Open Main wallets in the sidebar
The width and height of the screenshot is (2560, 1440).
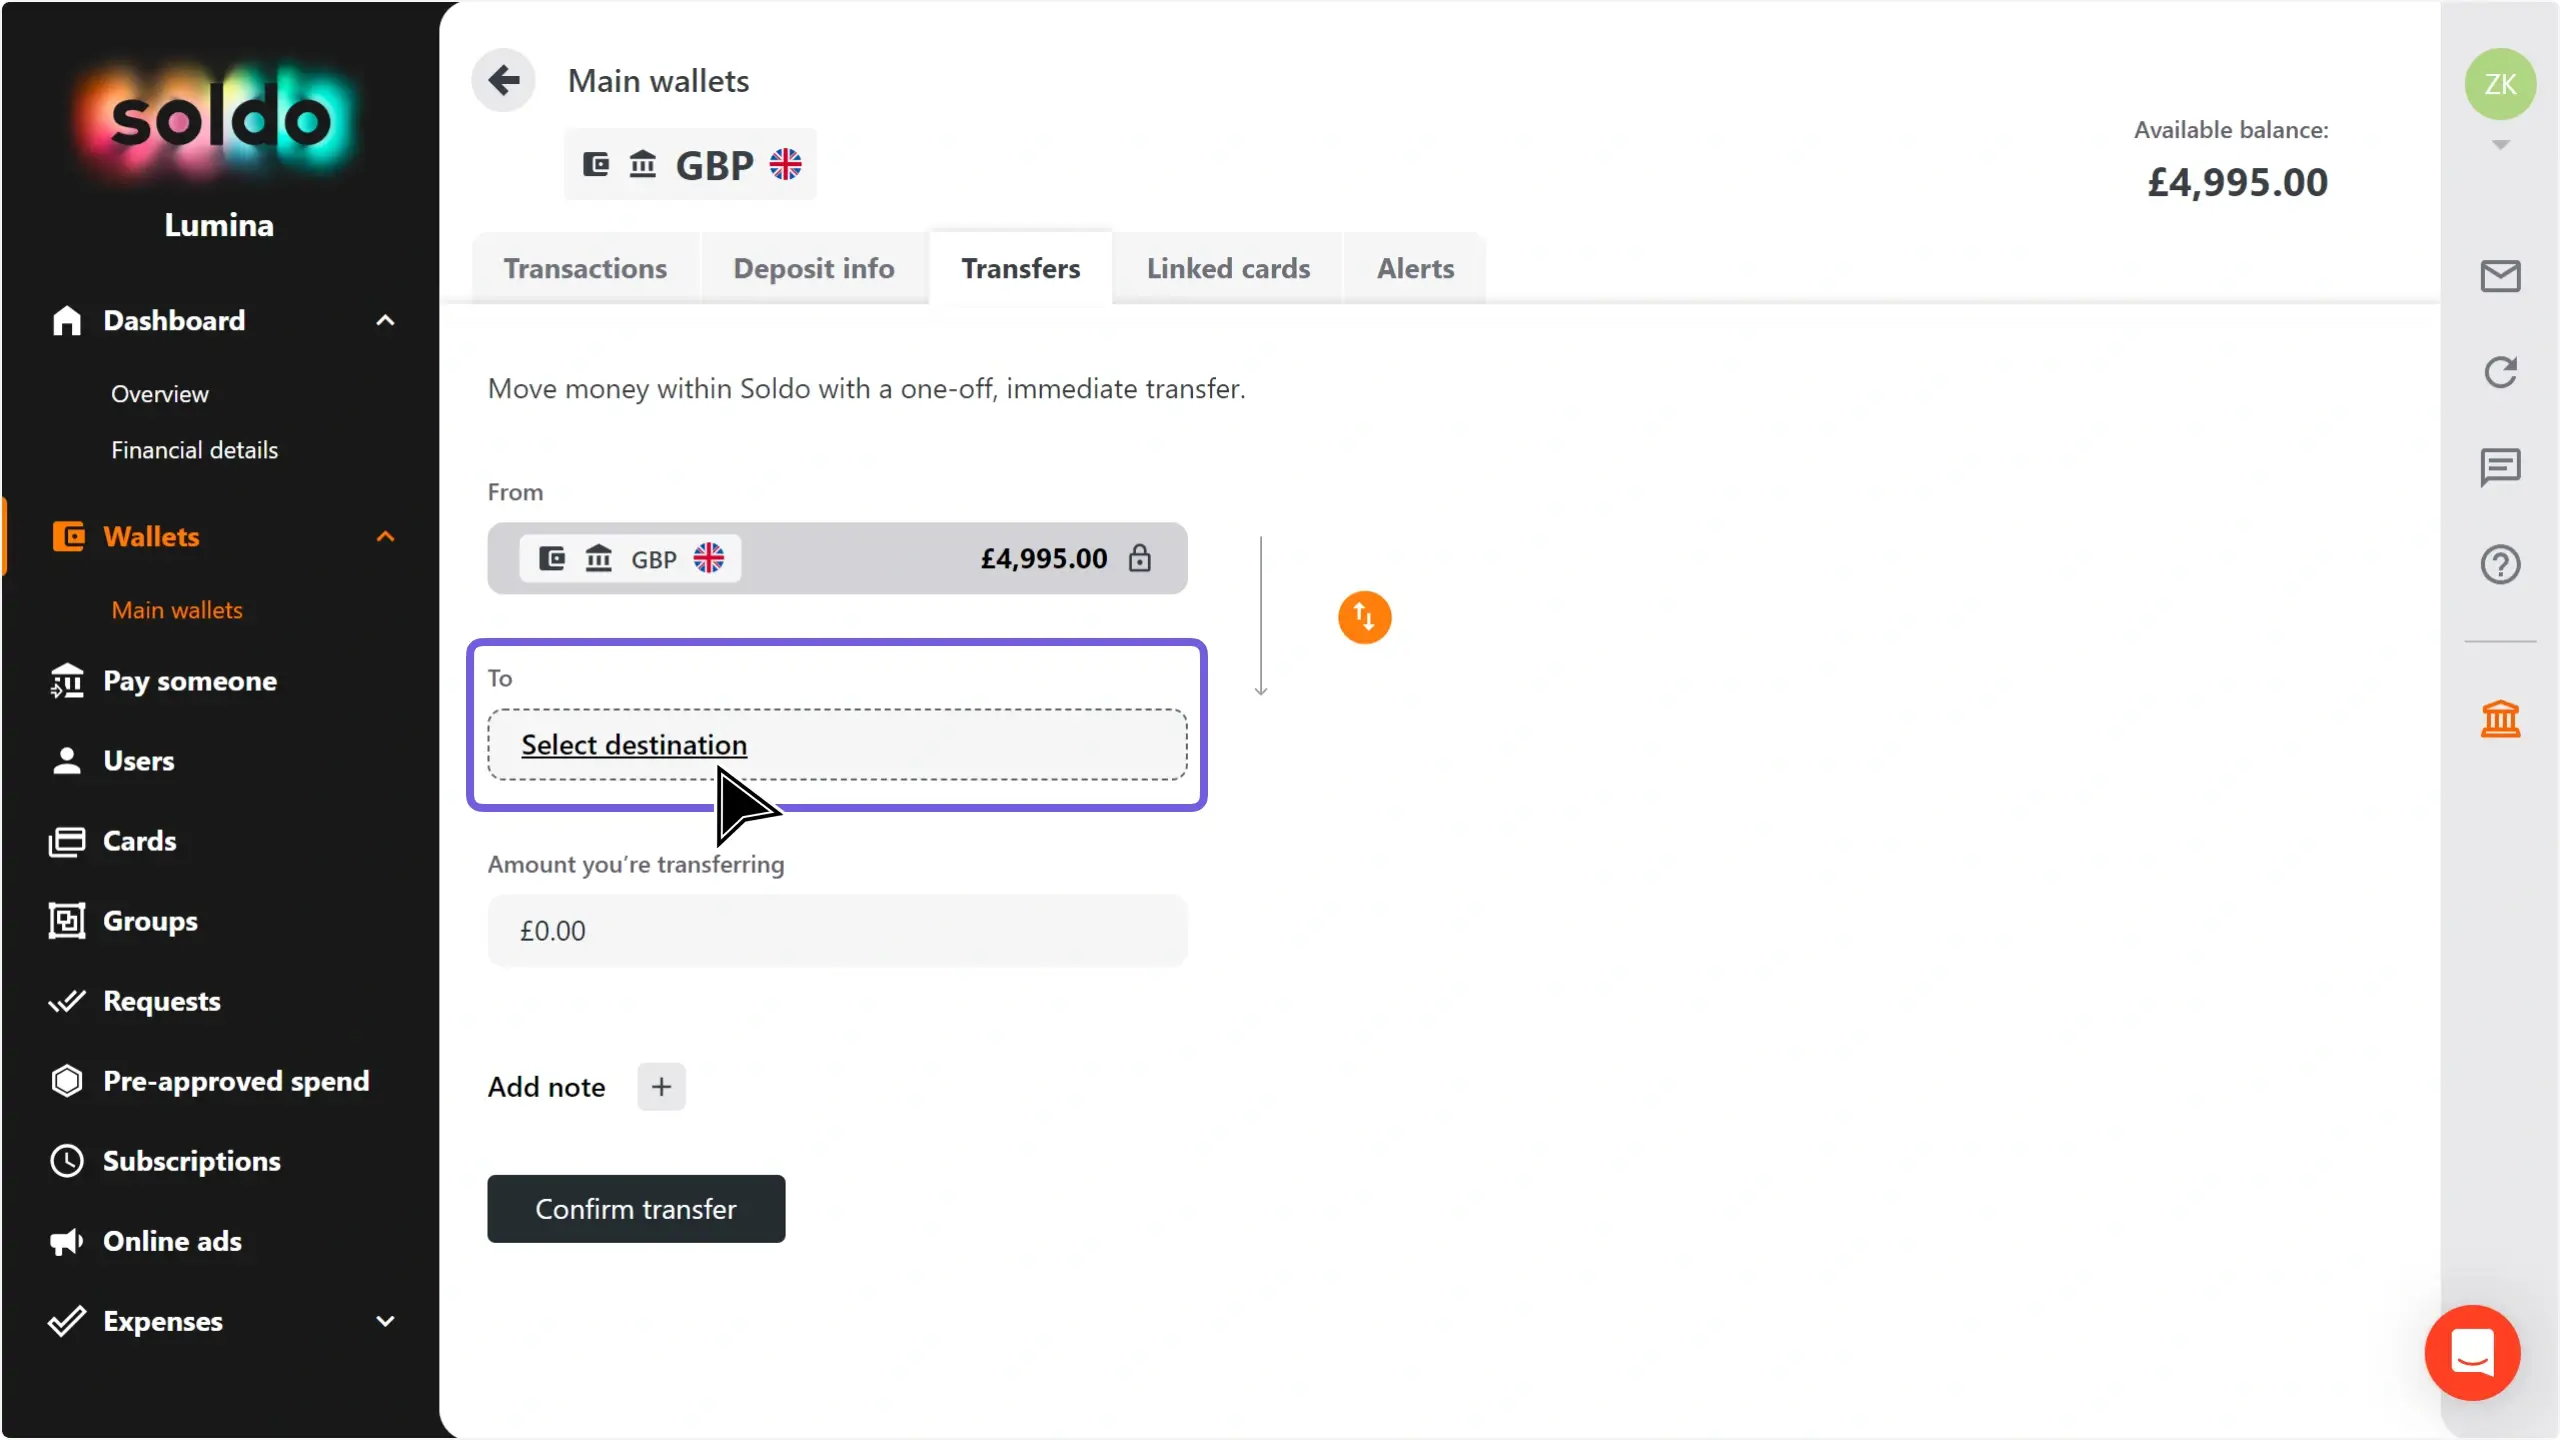click(x=177, y=610)
